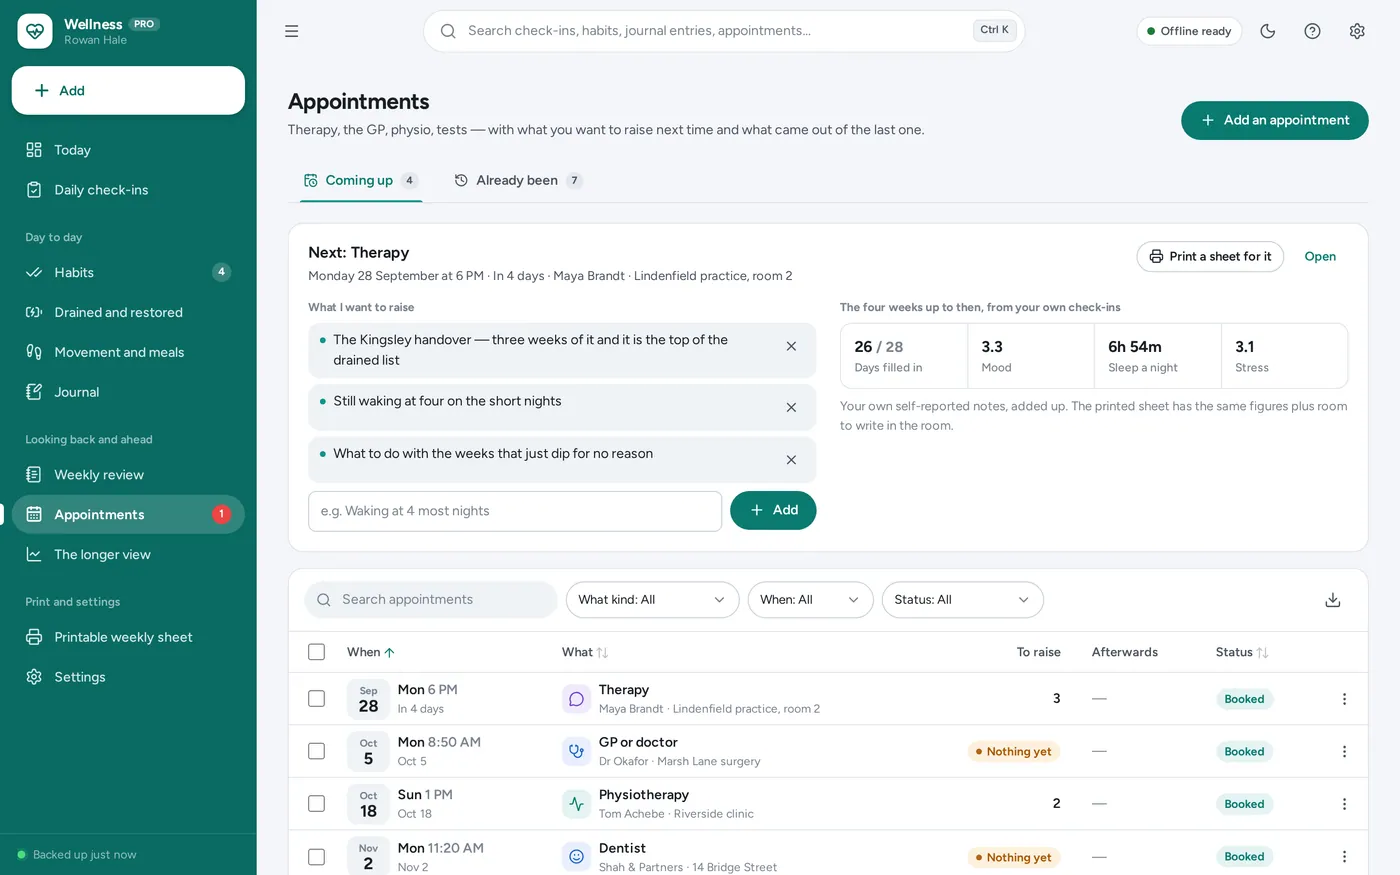Viewport: 1400px width, 875px height.
Task: Remove the Kingsley handover item
Action: coord(791,346)
